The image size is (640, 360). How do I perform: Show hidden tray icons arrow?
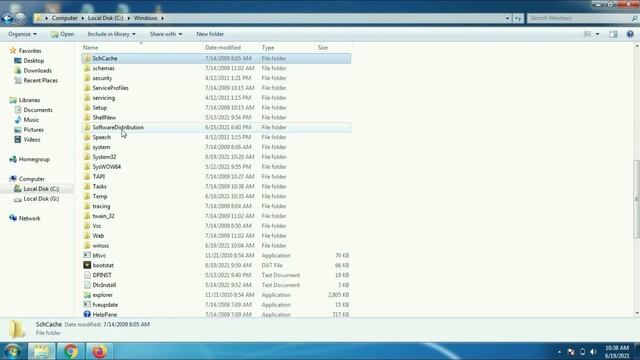[x=559, y=352]
